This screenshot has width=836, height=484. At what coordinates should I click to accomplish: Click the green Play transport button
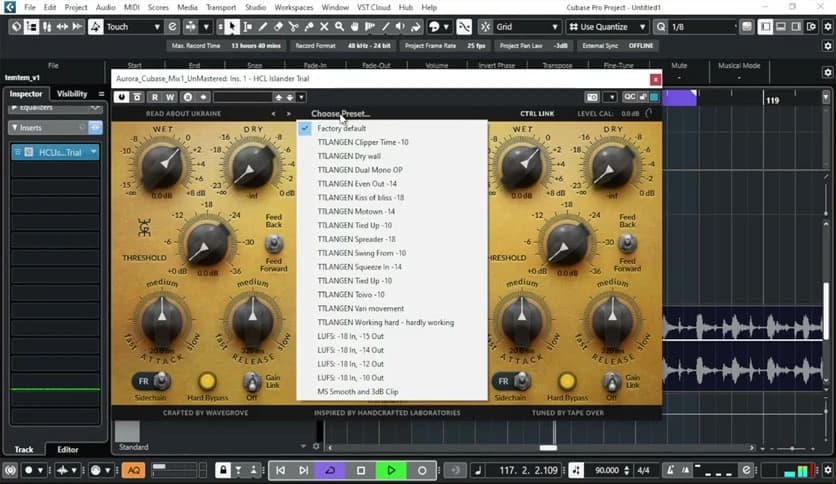coord(391,470)
